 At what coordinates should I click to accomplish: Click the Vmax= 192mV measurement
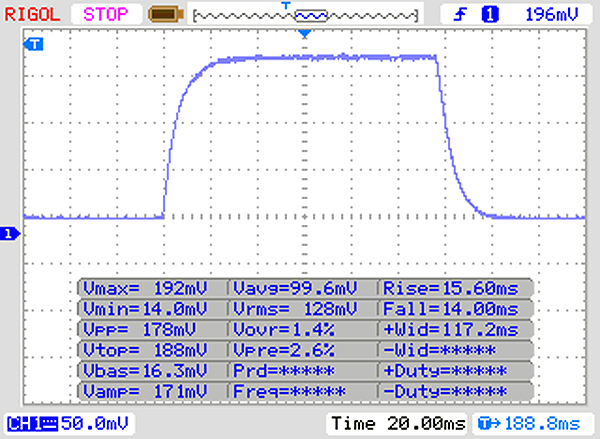(x=145, y=288)
